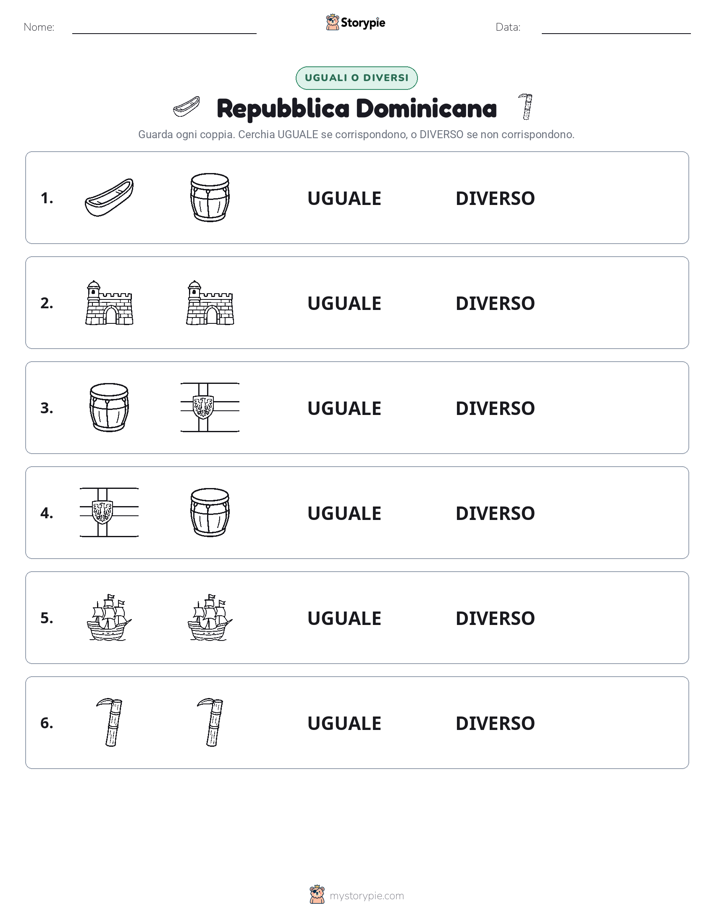Select UGUALE for row 5

[344, 618]
